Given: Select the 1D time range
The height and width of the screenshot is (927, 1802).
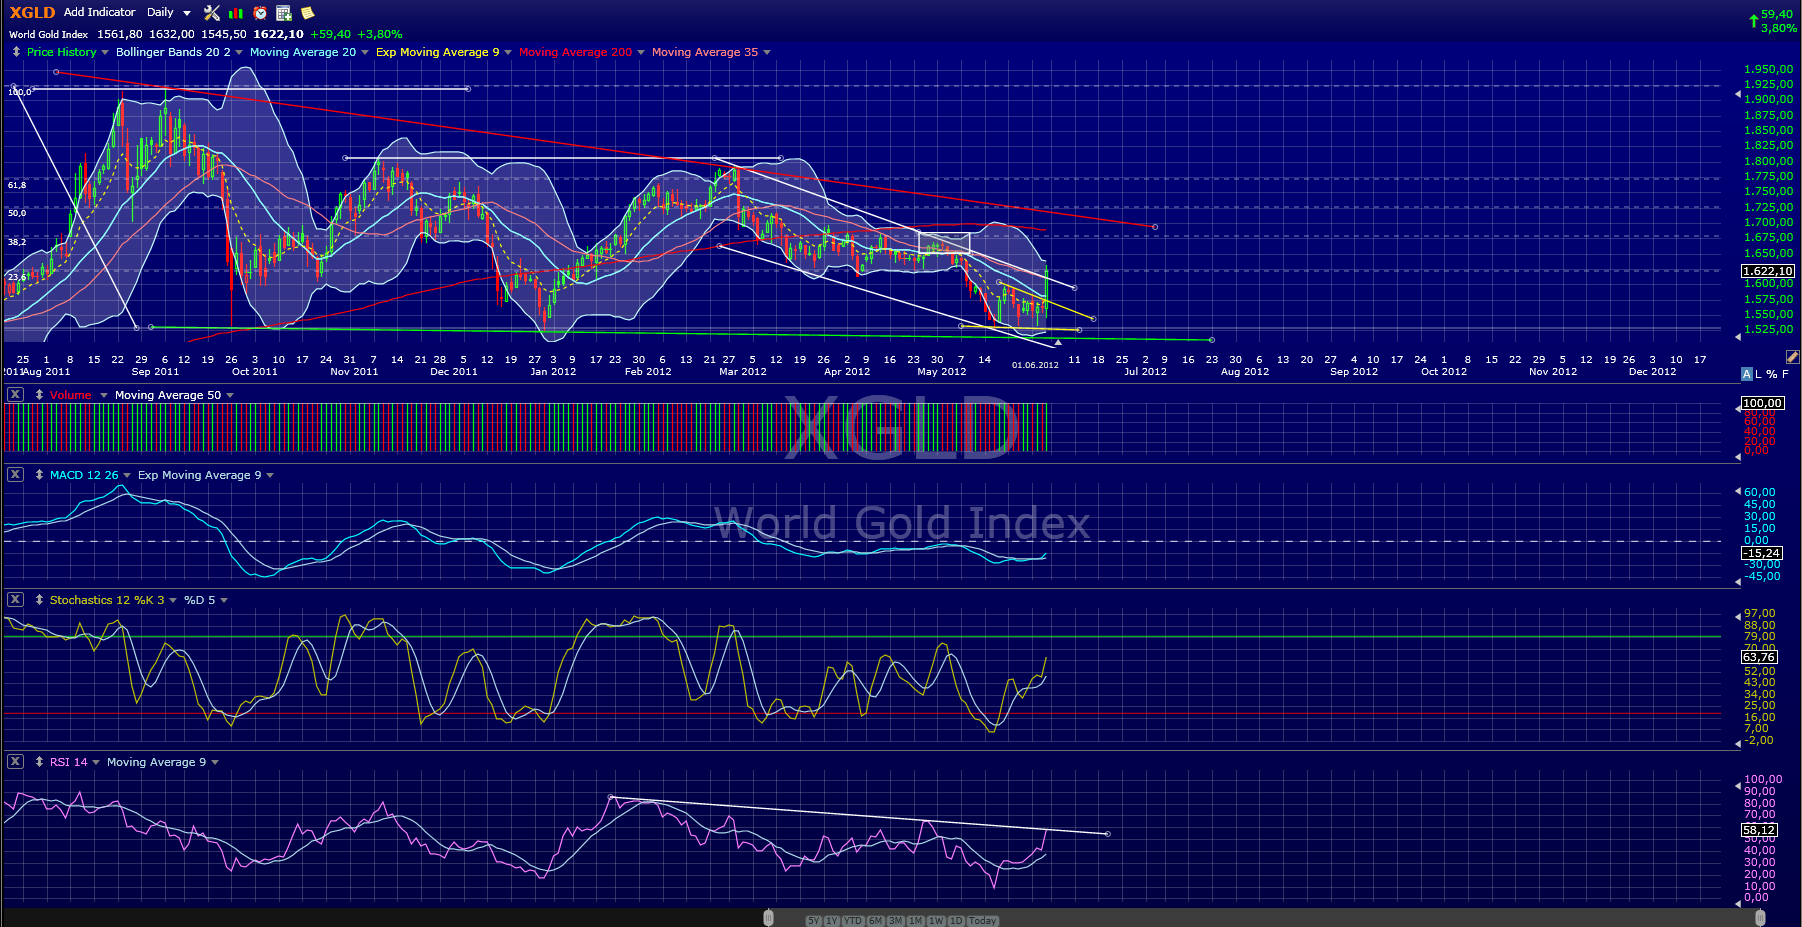Looking at the screenshot, I should 956,921.
